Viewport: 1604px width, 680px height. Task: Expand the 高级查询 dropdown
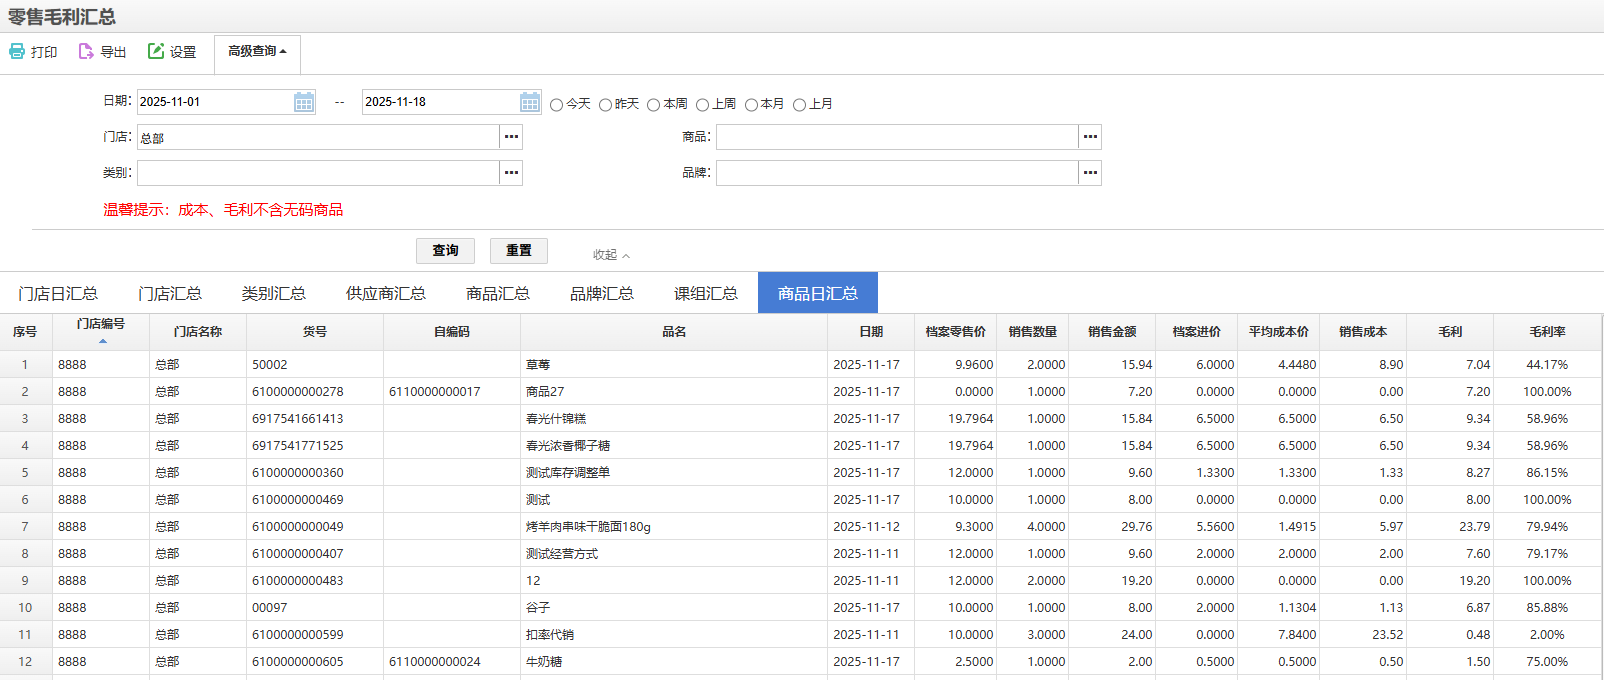[x=257, y=51]
